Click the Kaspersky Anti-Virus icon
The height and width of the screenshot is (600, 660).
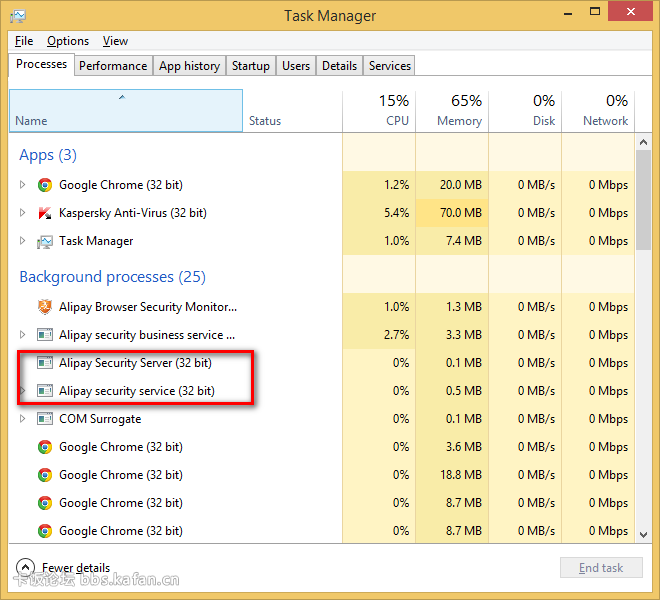pyautogui.click(x=45, y=213)
